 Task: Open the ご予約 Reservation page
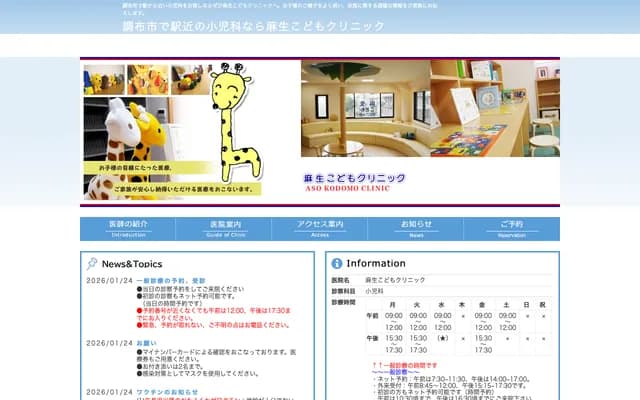[511, 228]
